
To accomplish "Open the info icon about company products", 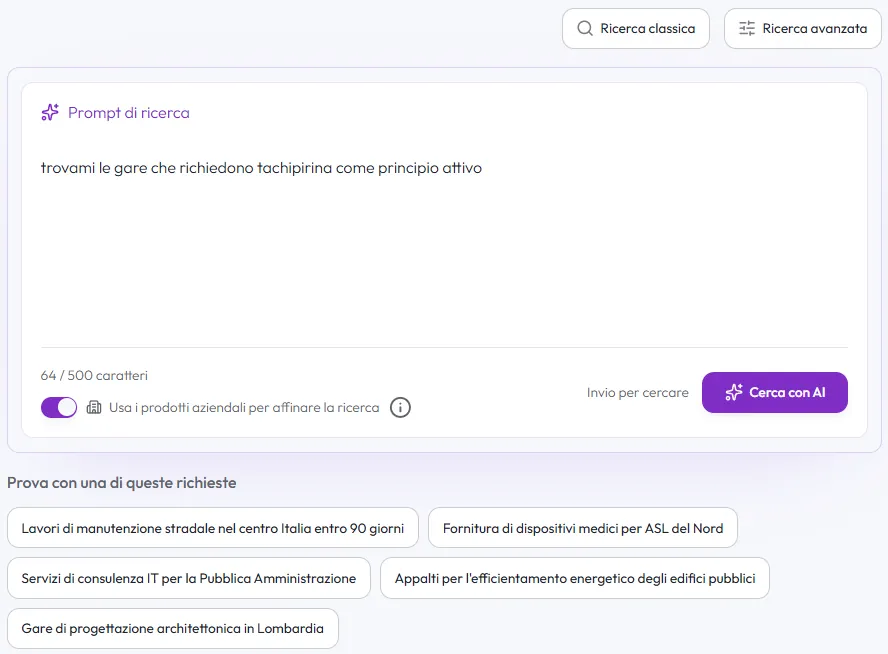I will point(400,407).
